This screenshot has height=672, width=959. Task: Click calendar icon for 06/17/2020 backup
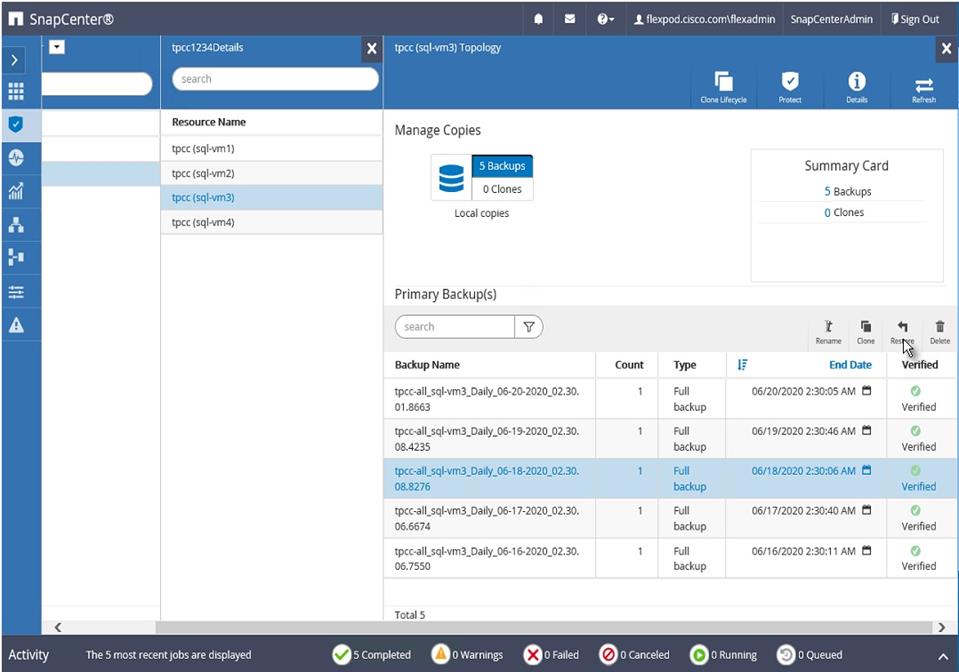(866, 510)
